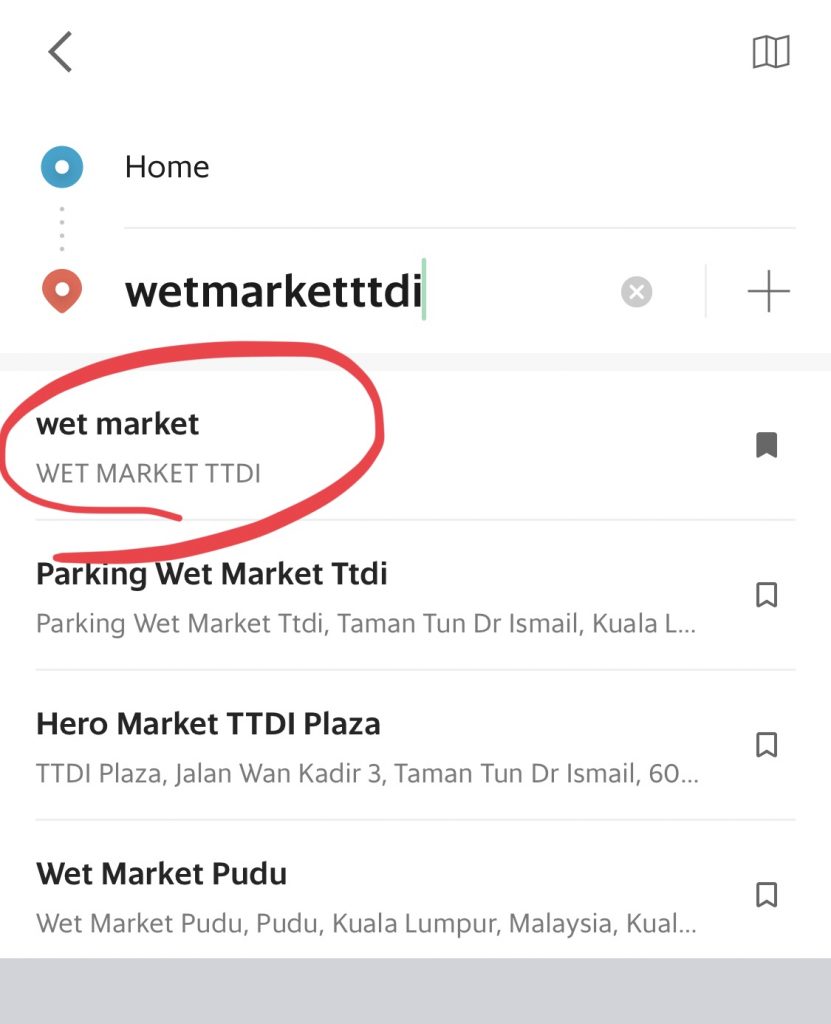This screenshot has height=1024, width=831.
Task: Open the map view icon
Action: (x=771, y=52)
